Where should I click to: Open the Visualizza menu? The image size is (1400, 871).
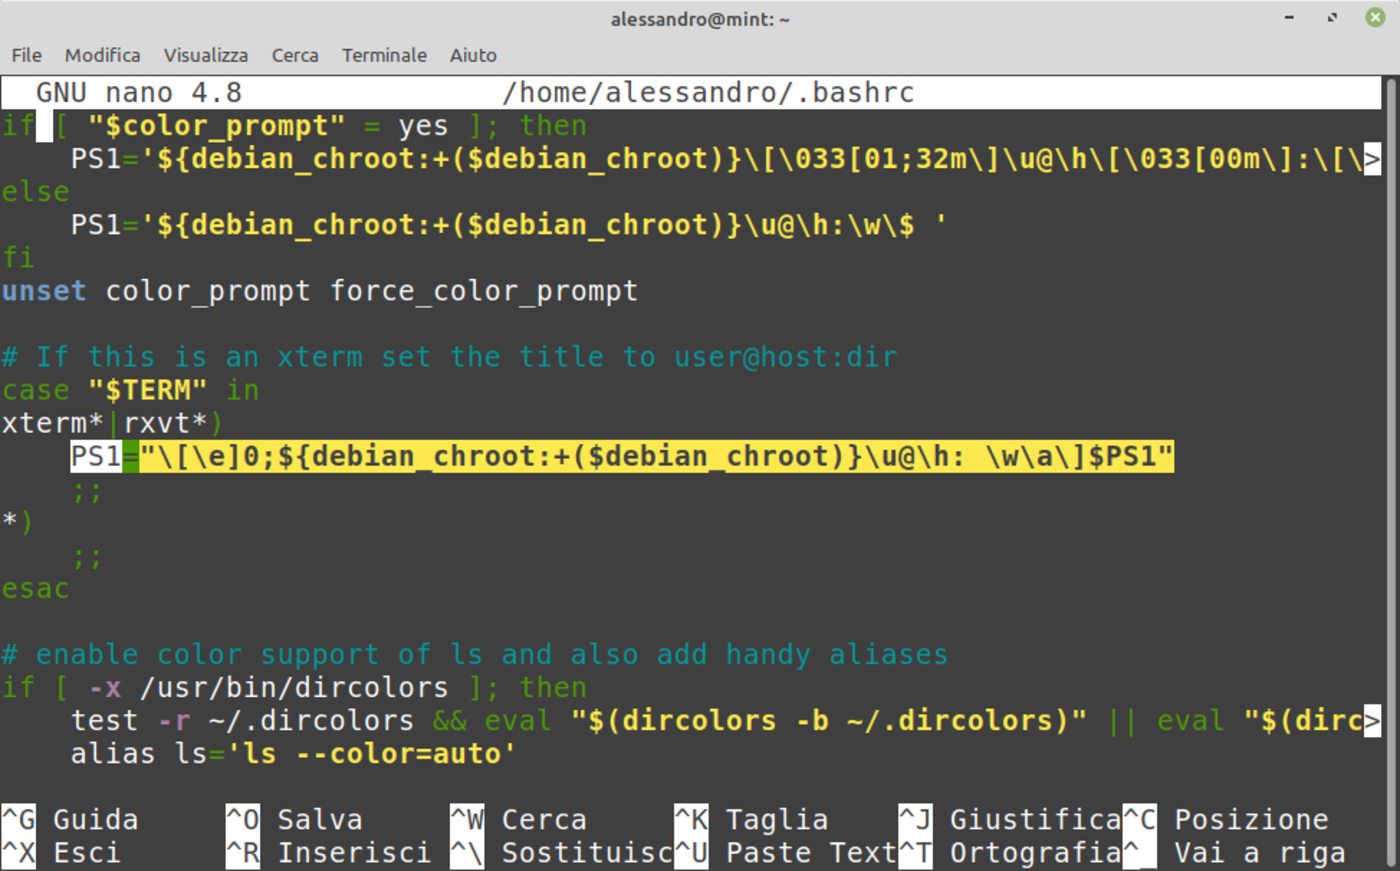pos(205,55)
